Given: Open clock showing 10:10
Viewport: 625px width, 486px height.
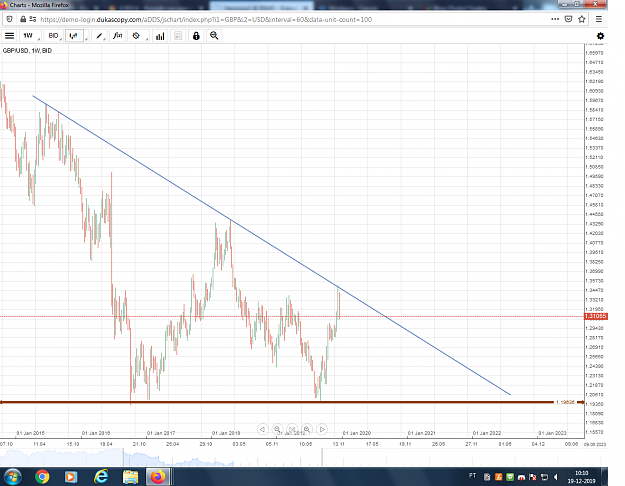Looking at the screenshot, I should [581, 477].
